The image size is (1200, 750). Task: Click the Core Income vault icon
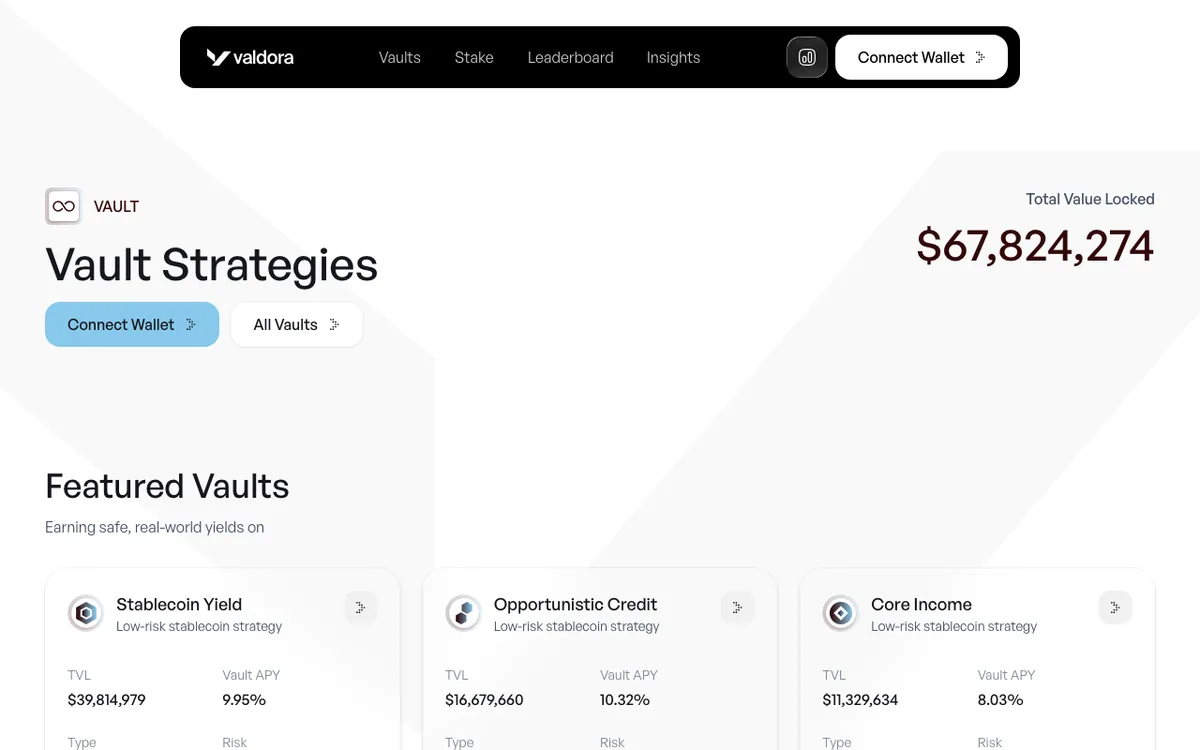tap(841, 613)
